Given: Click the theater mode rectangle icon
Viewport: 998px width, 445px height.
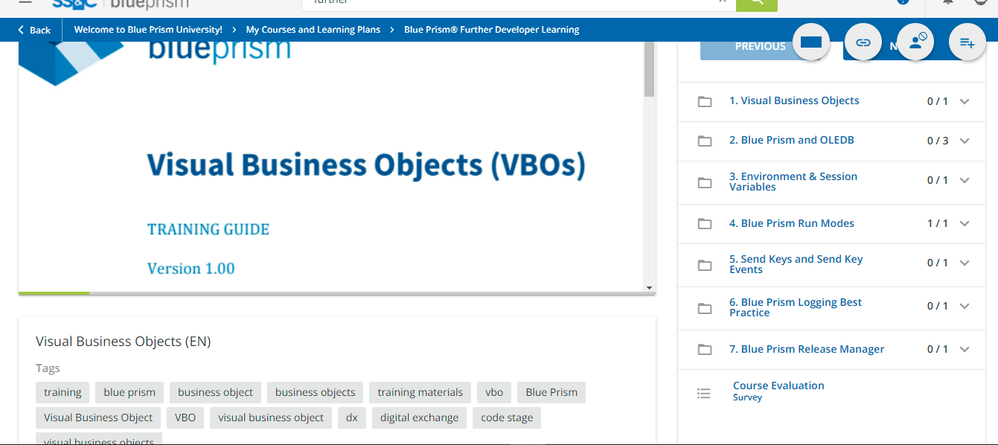Looking at the screenshot, I should click(x=811, y=43).
